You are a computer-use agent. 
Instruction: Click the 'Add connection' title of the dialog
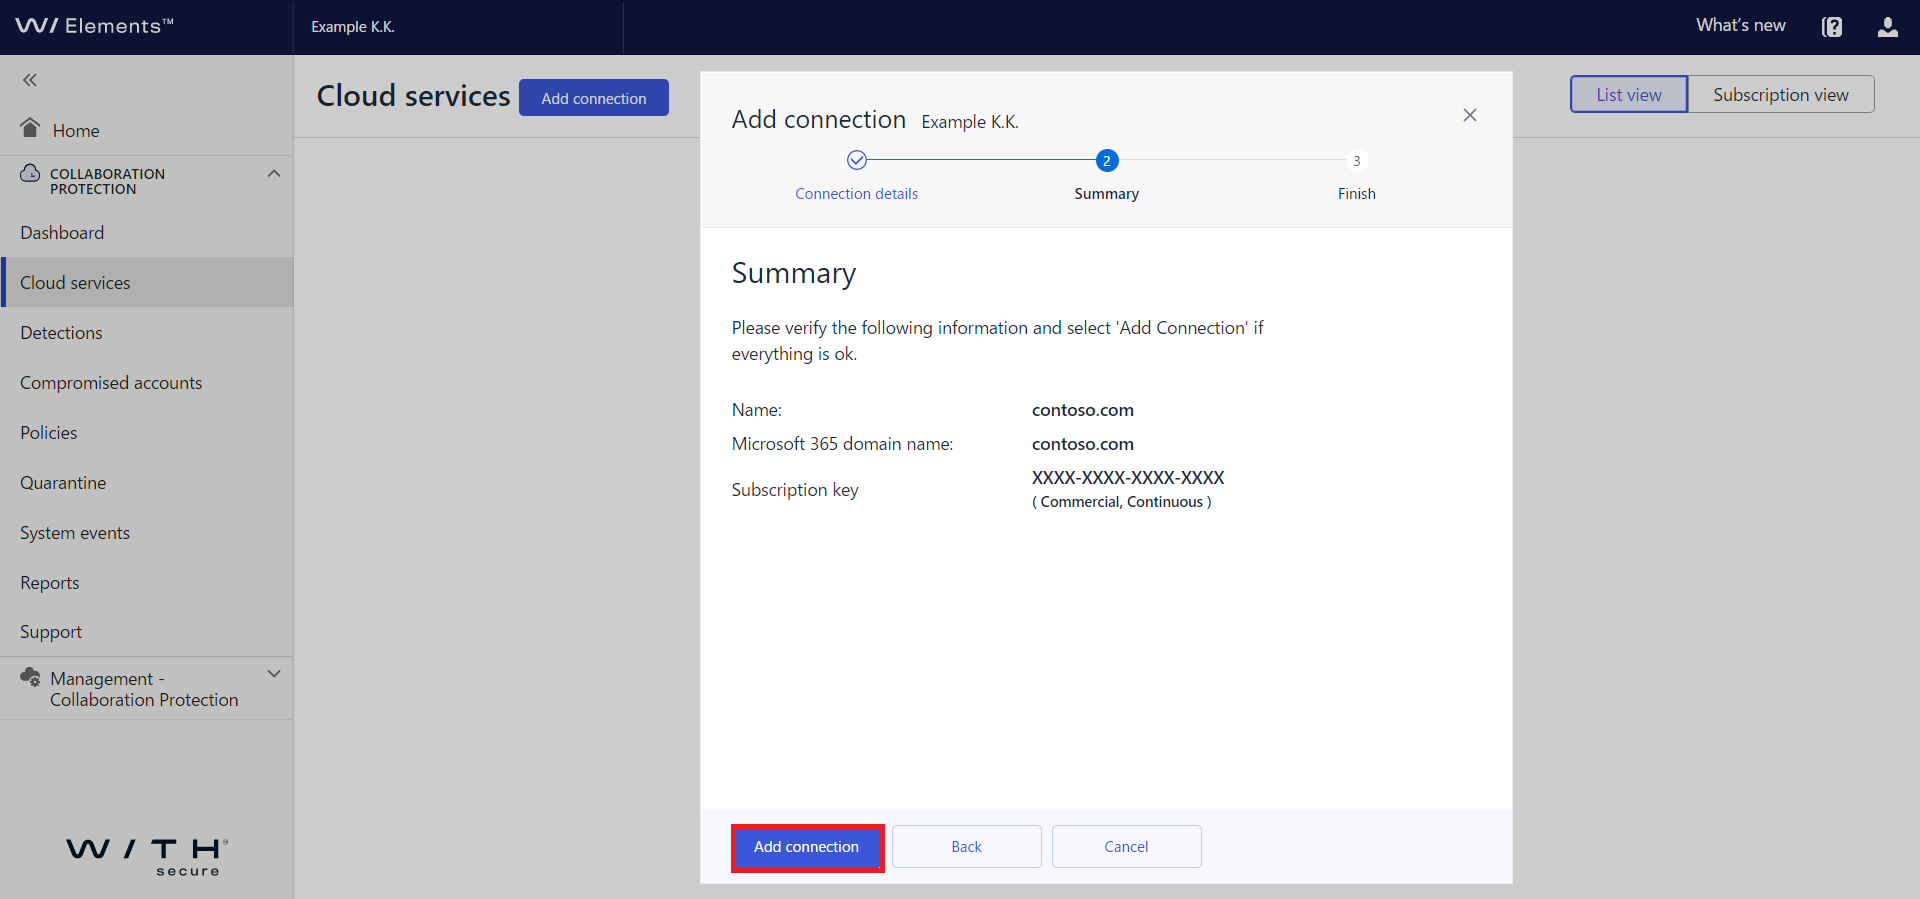pyautogui.click(x=819, y=120)
